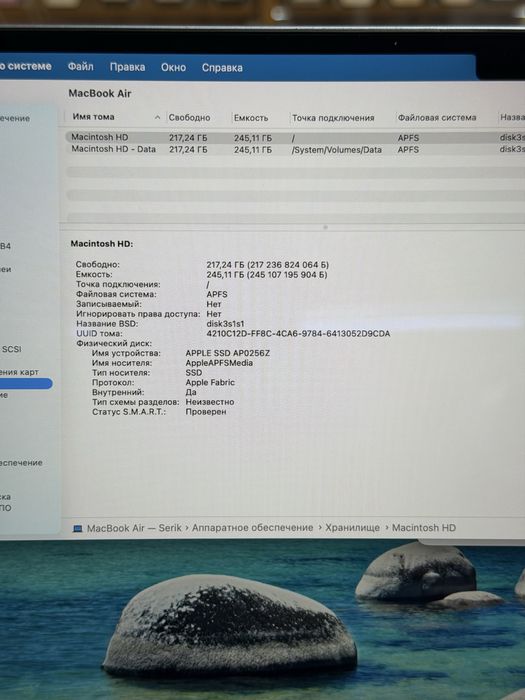This screenshot has height=700, width=525.
Task: Click the Записываемый: label
Action: point(108,304)
